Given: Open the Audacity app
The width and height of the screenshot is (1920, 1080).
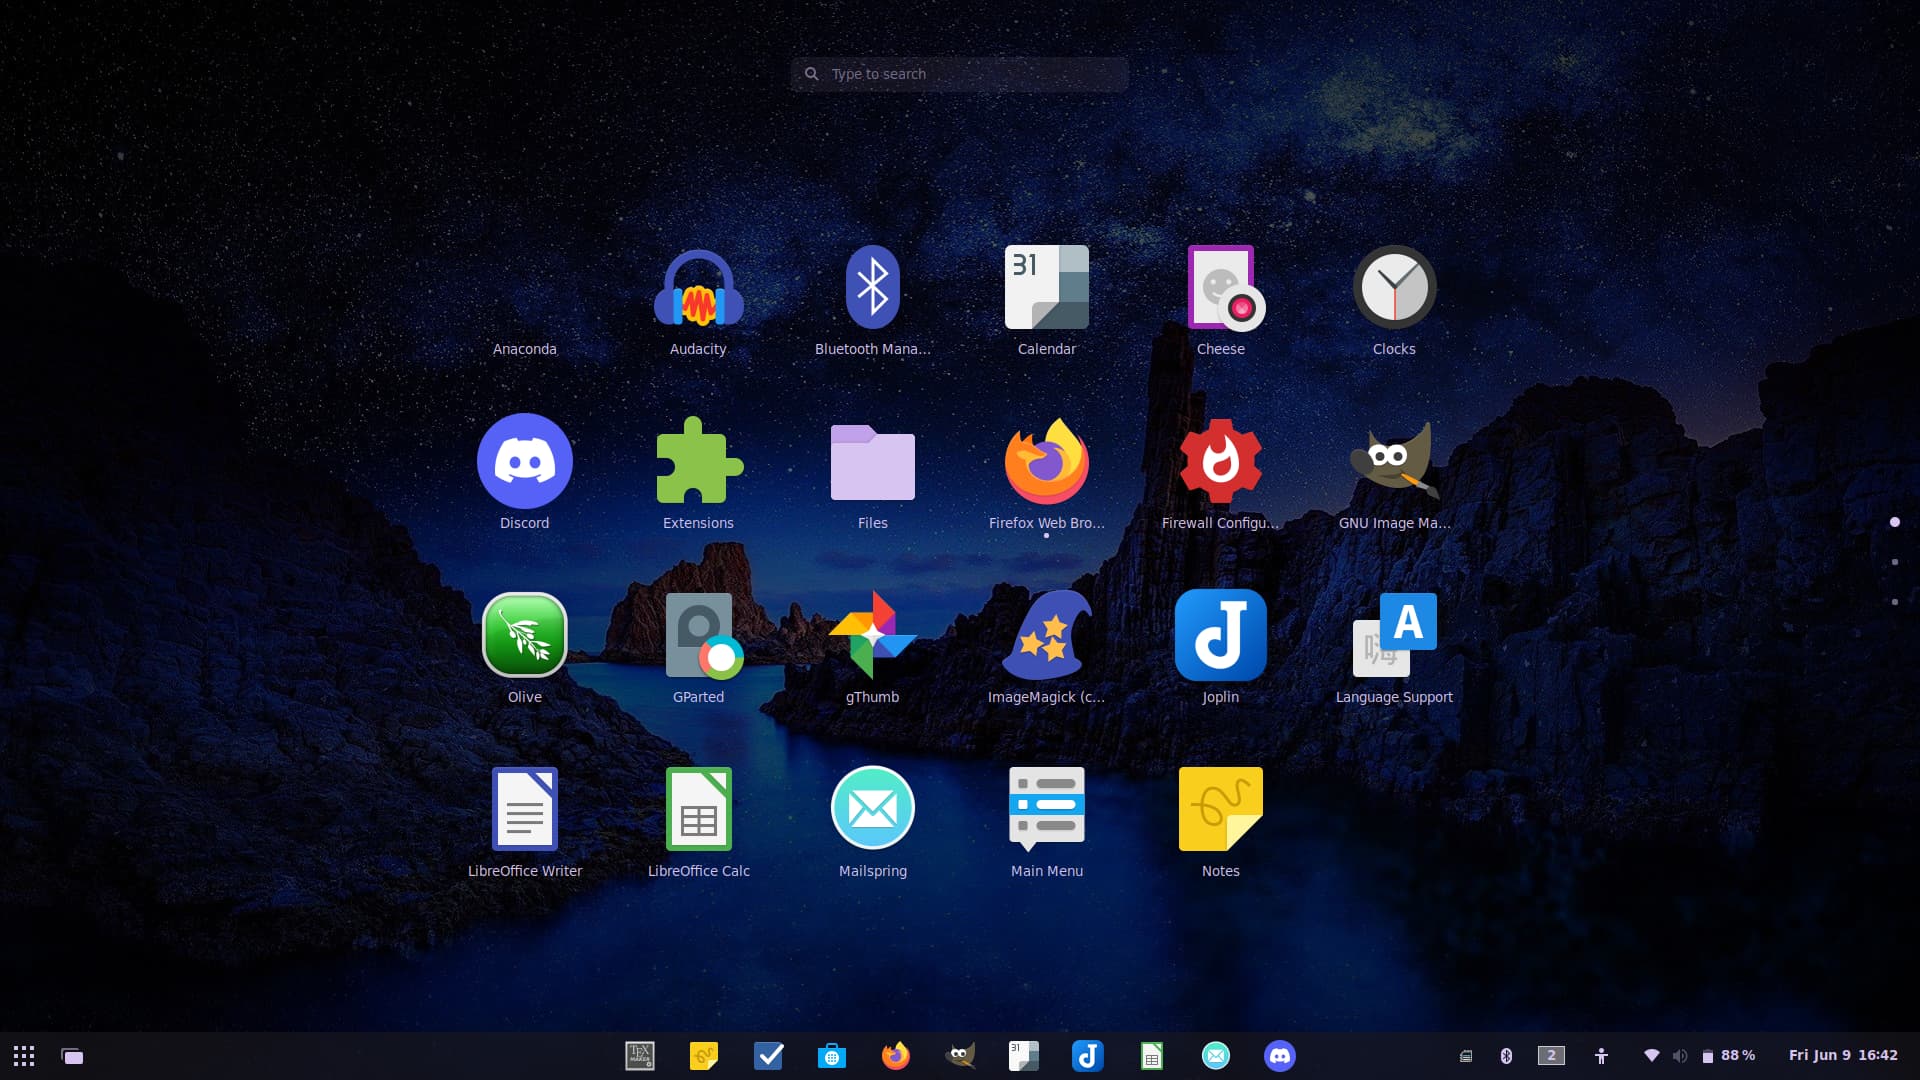Looking at the screenshot, I should click(698, 290).
